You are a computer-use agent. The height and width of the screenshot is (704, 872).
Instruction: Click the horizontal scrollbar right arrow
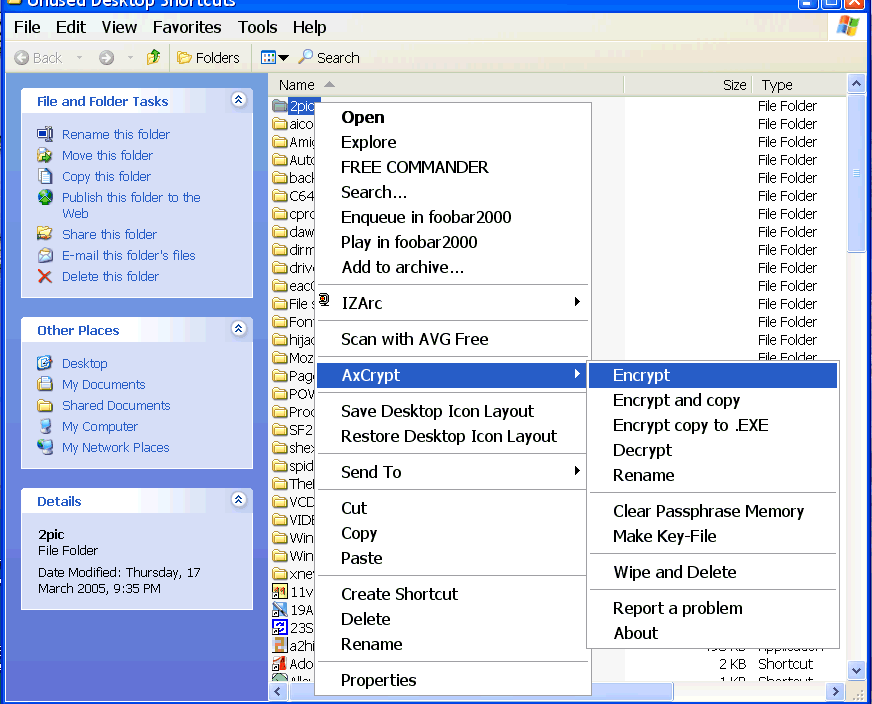(835, 691)
